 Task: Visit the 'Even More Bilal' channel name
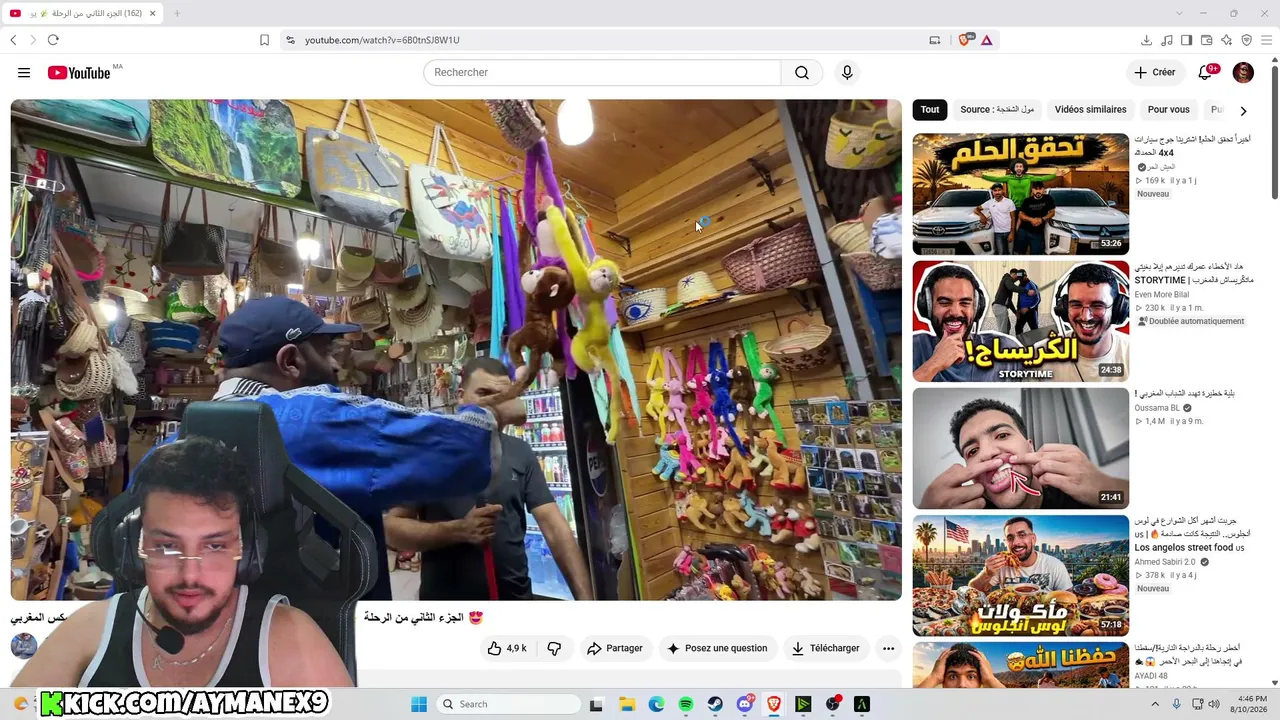1161,295
